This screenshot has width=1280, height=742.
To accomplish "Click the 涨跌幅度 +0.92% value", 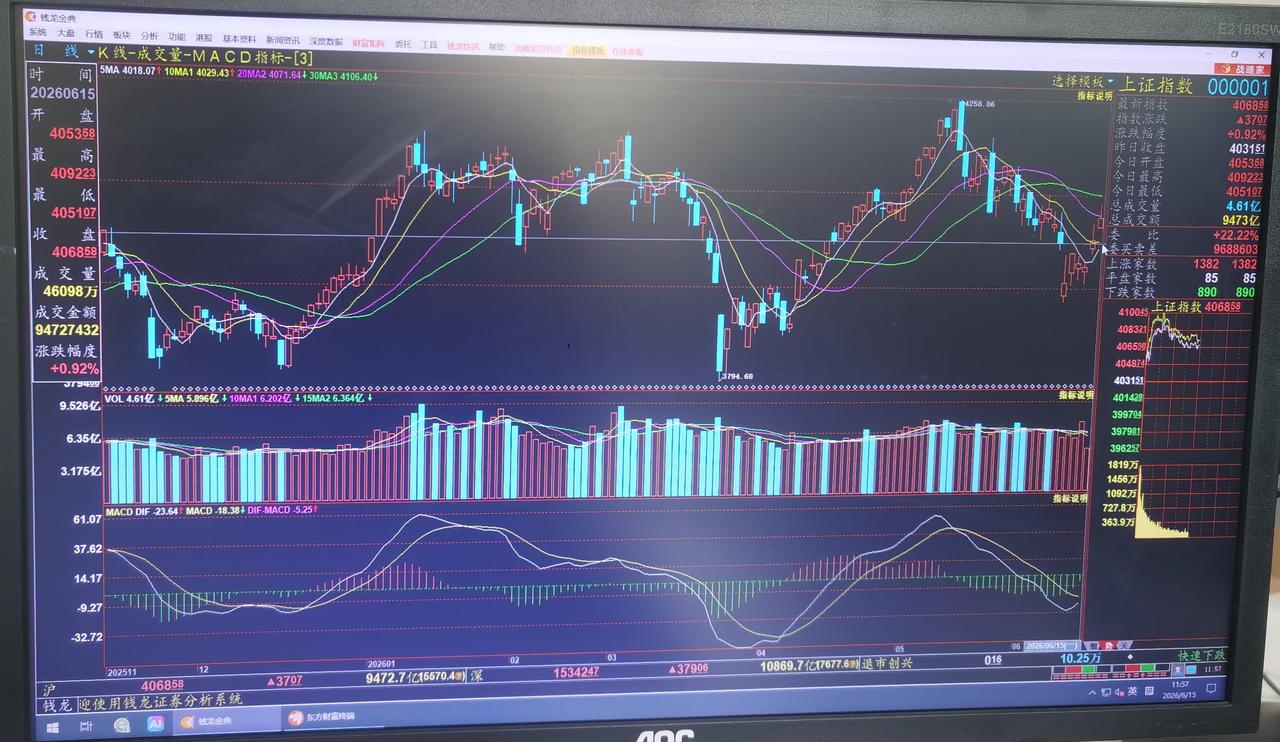I will pos(75,368).
